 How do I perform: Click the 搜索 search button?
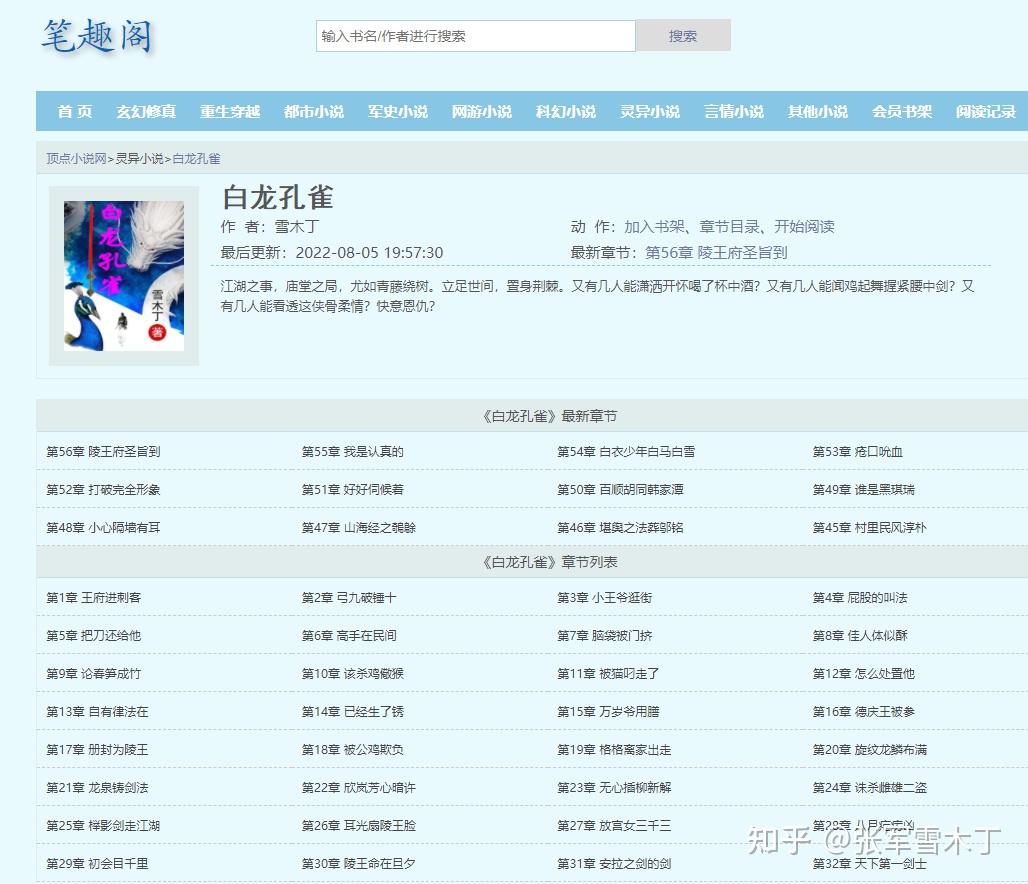click(x=682, y=35)
